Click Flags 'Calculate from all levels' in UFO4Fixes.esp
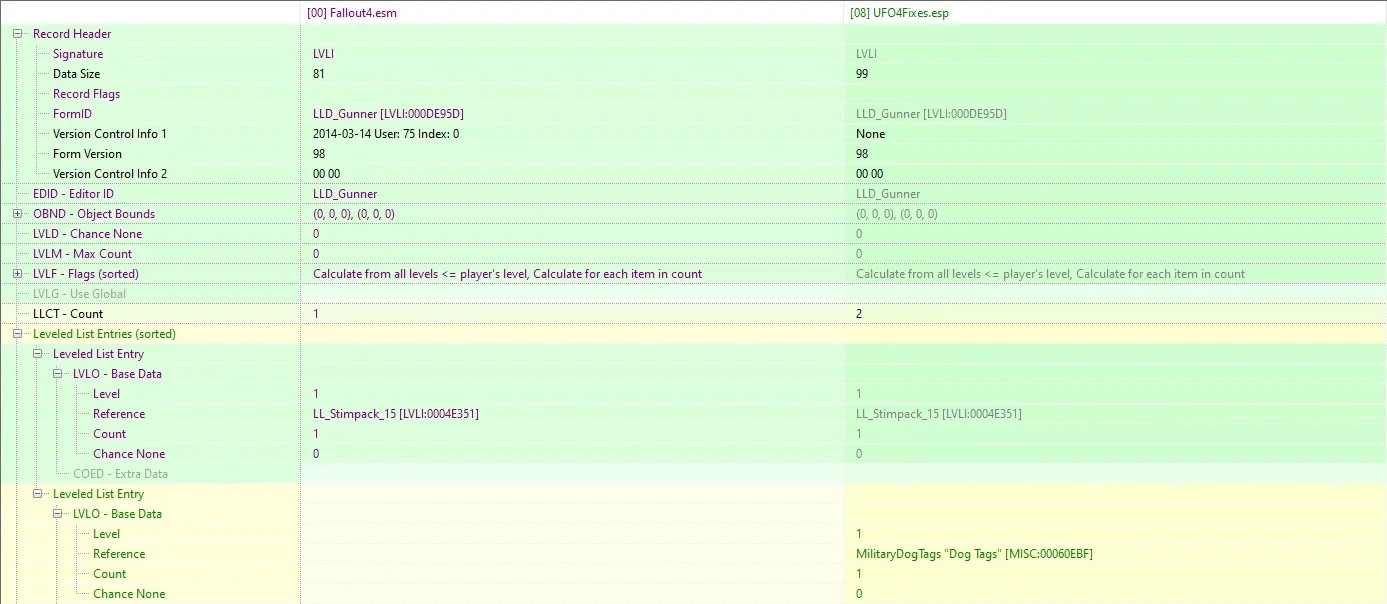 pos(1050,274)
